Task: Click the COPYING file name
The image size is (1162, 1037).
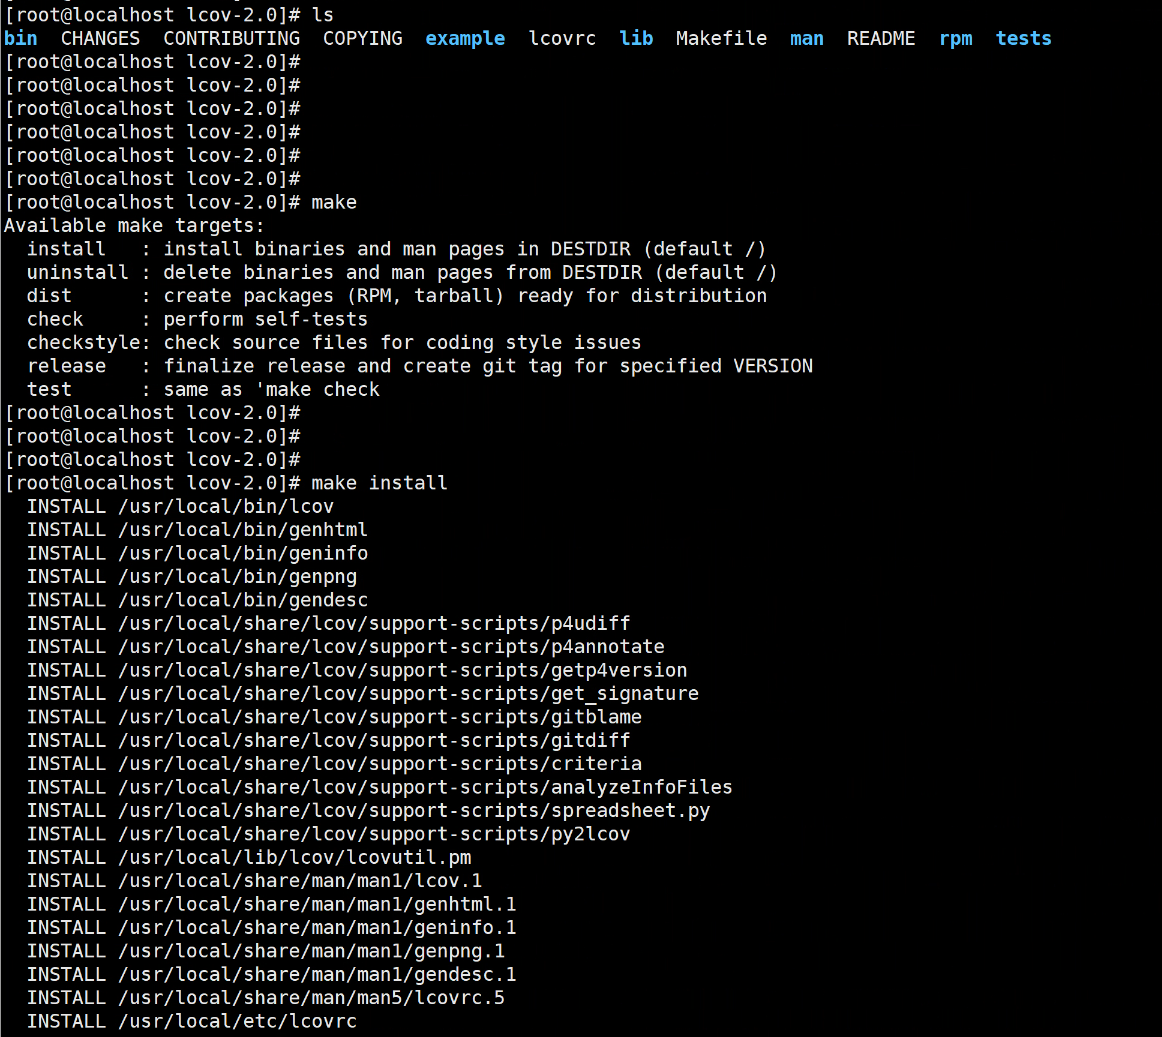Action: tap(362, 39)
